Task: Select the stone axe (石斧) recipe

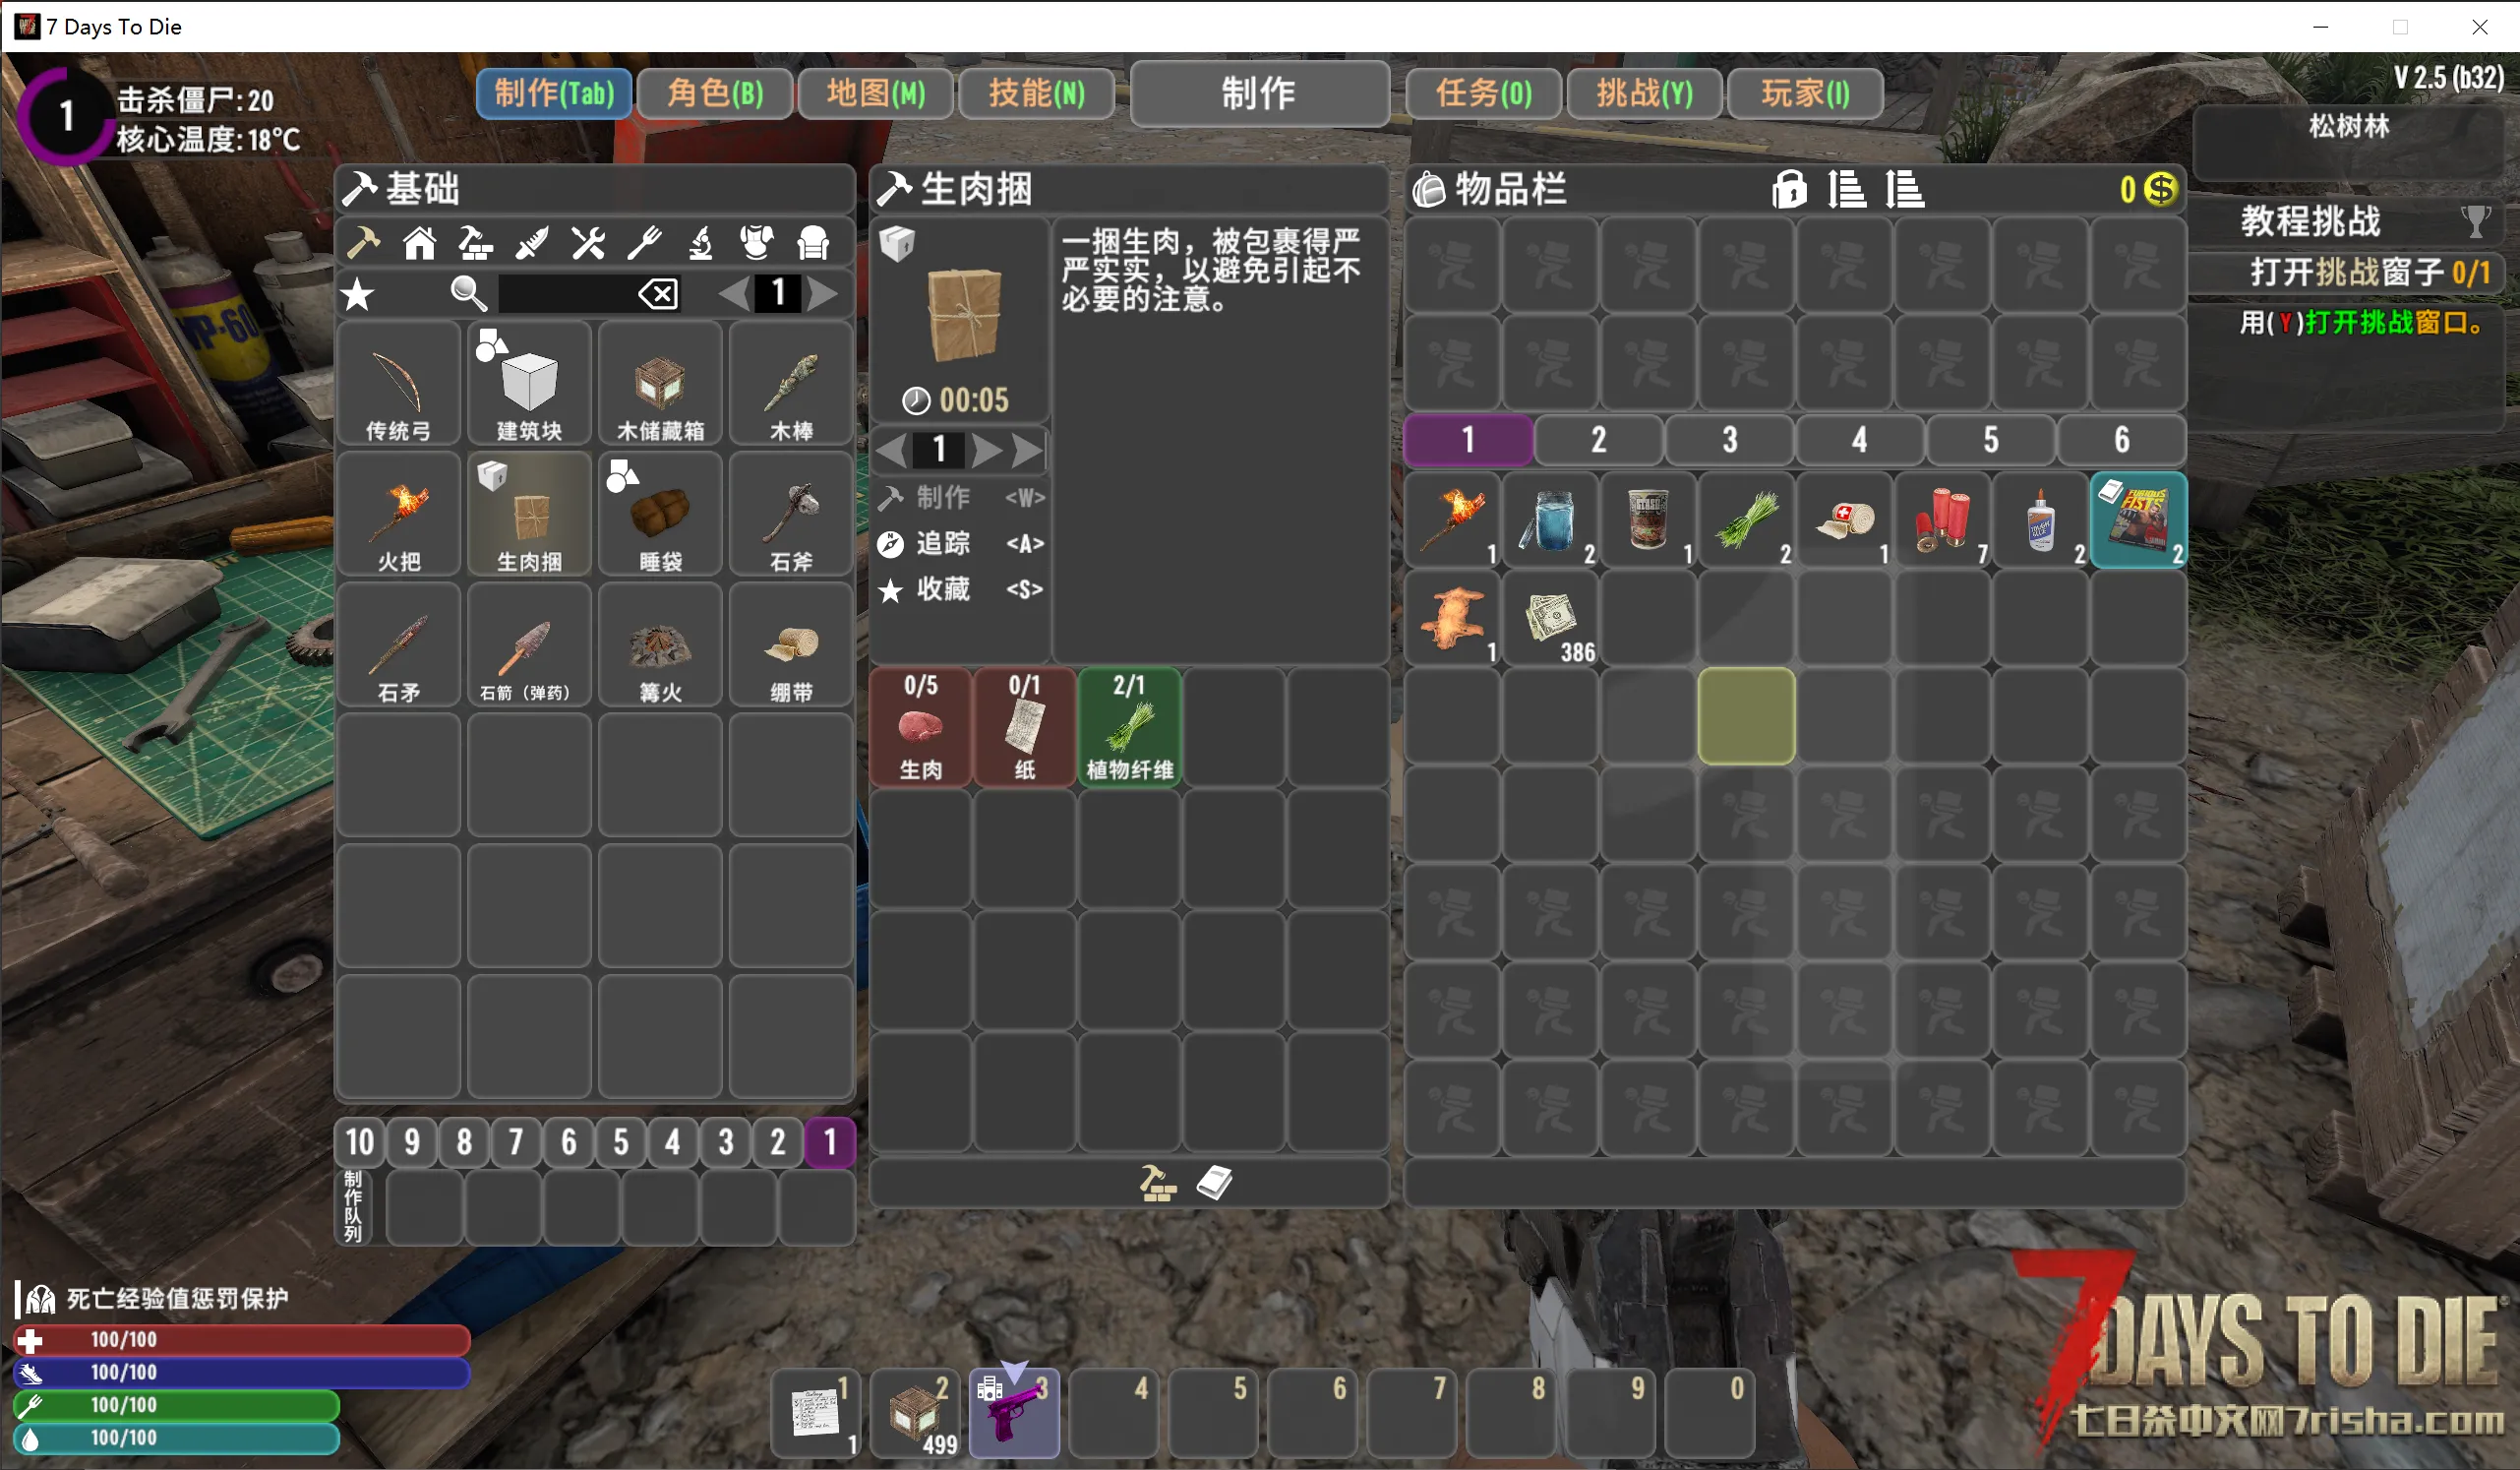Action: 791,516
